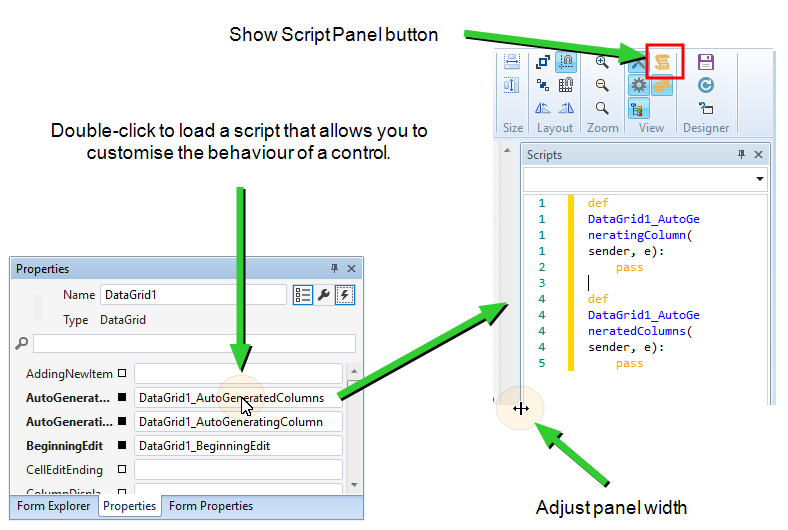Viewport: 788px width, 530px height.
Task: Toggle the snap to grid magnet icon
Action: tap(566, 85)
